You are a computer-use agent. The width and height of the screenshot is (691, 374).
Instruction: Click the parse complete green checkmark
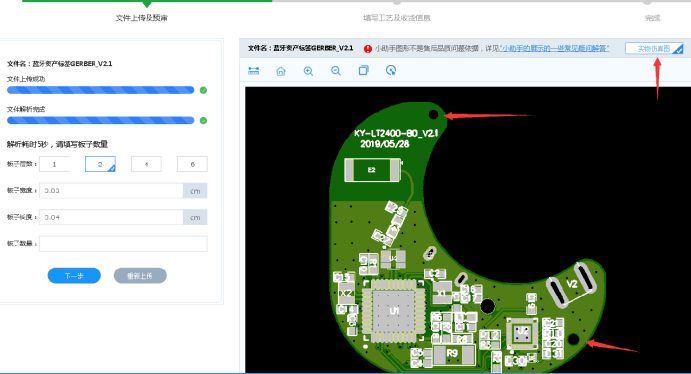(x=203, y=120)
